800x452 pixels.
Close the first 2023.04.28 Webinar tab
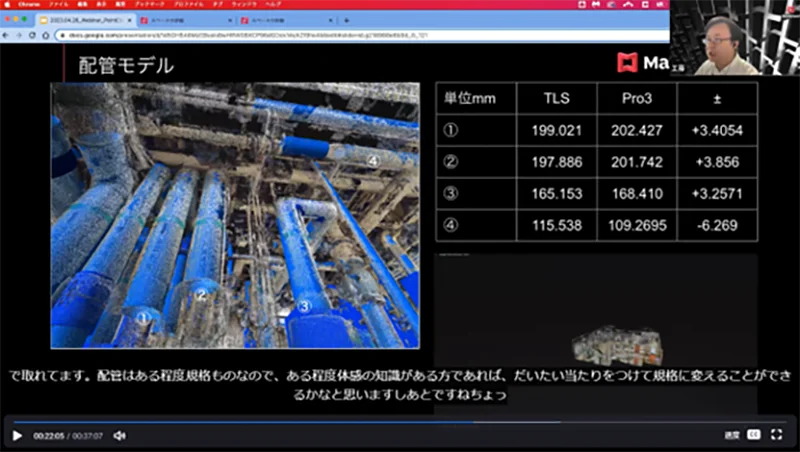[132, 19]
